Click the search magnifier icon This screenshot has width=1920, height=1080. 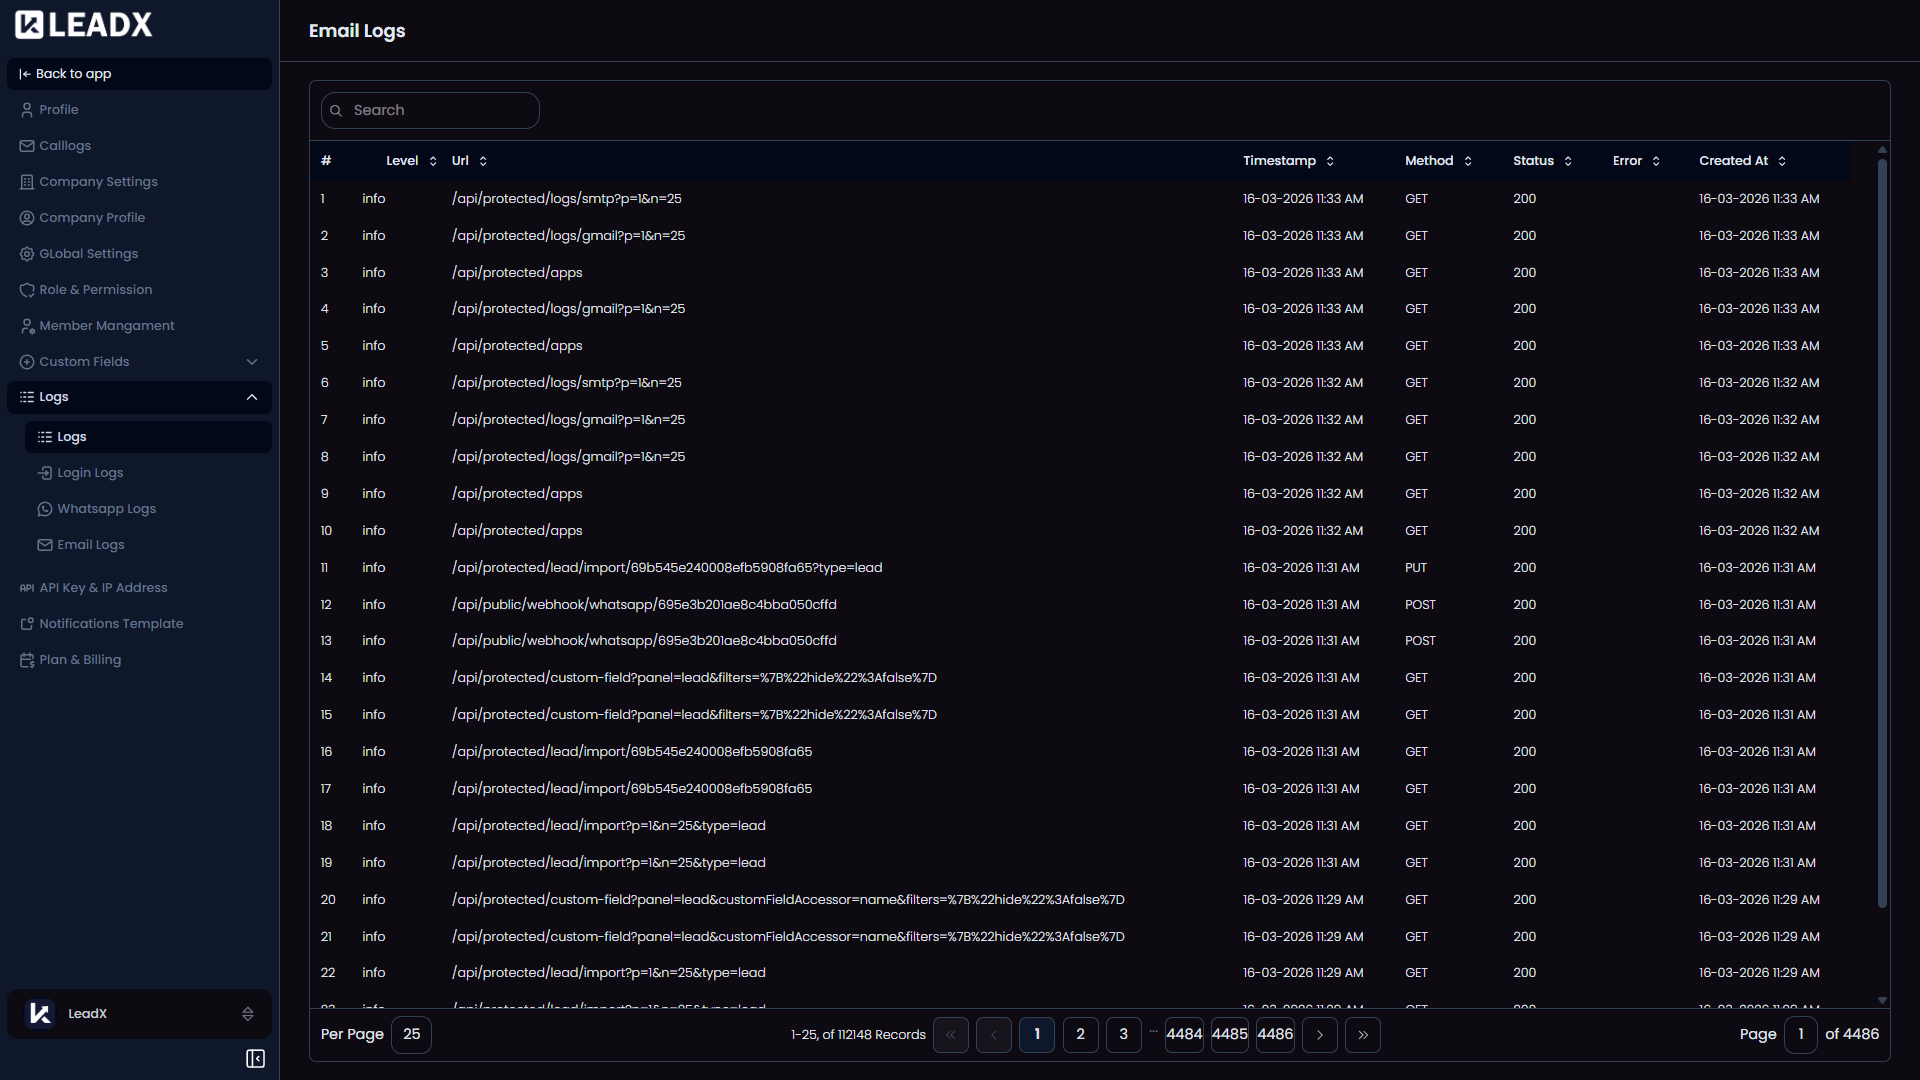pyautogui.click(x=336, y=110)
